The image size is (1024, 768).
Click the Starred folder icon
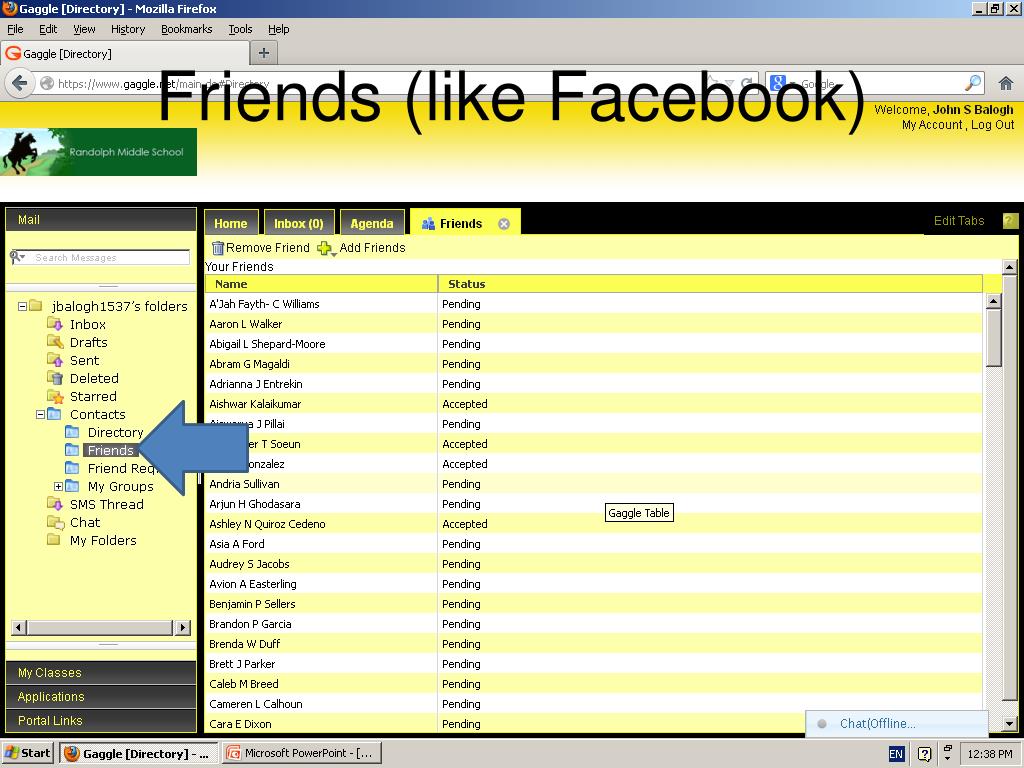[55, 396]
